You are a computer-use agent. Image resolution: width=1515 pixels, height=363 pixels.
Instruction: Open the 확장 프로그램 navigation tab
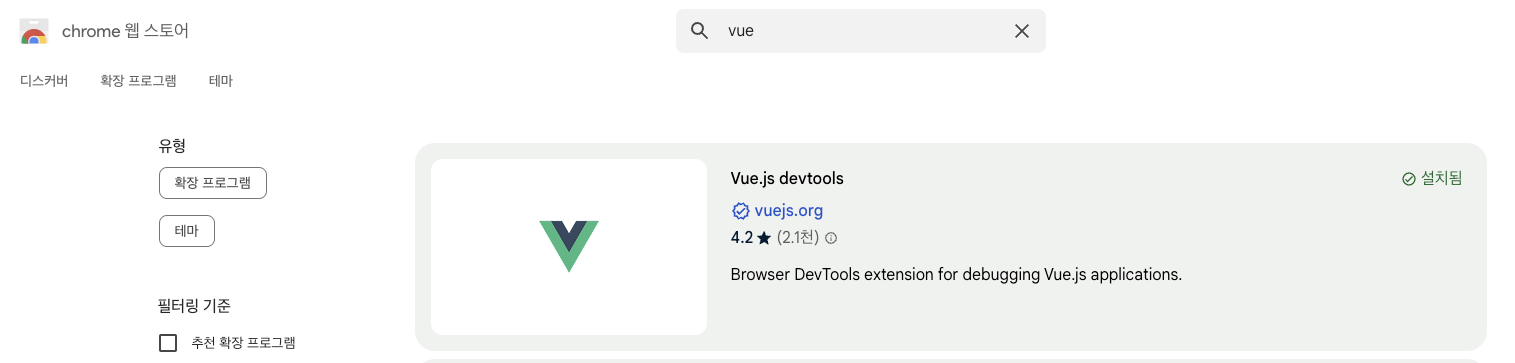click(x=138, y=81)
